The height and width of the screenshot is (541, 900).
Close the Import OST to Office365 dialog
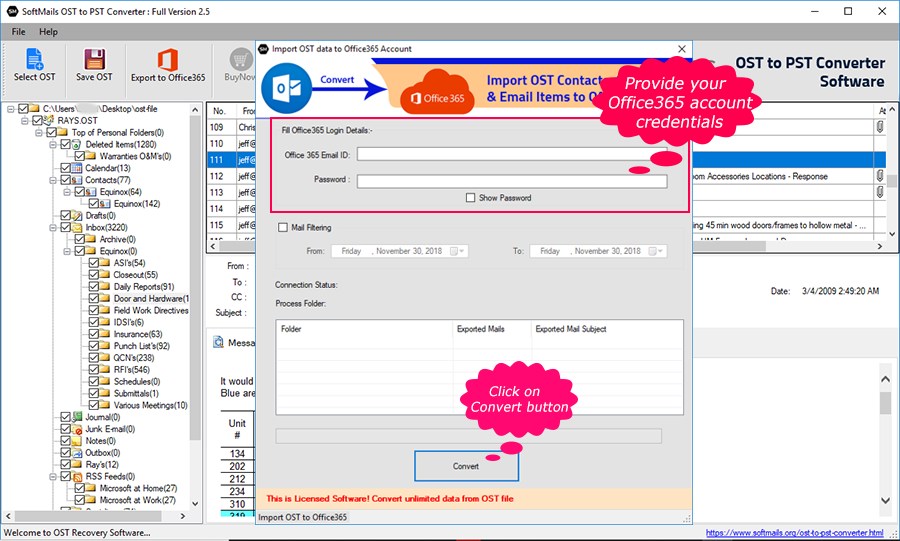[682, 49]
